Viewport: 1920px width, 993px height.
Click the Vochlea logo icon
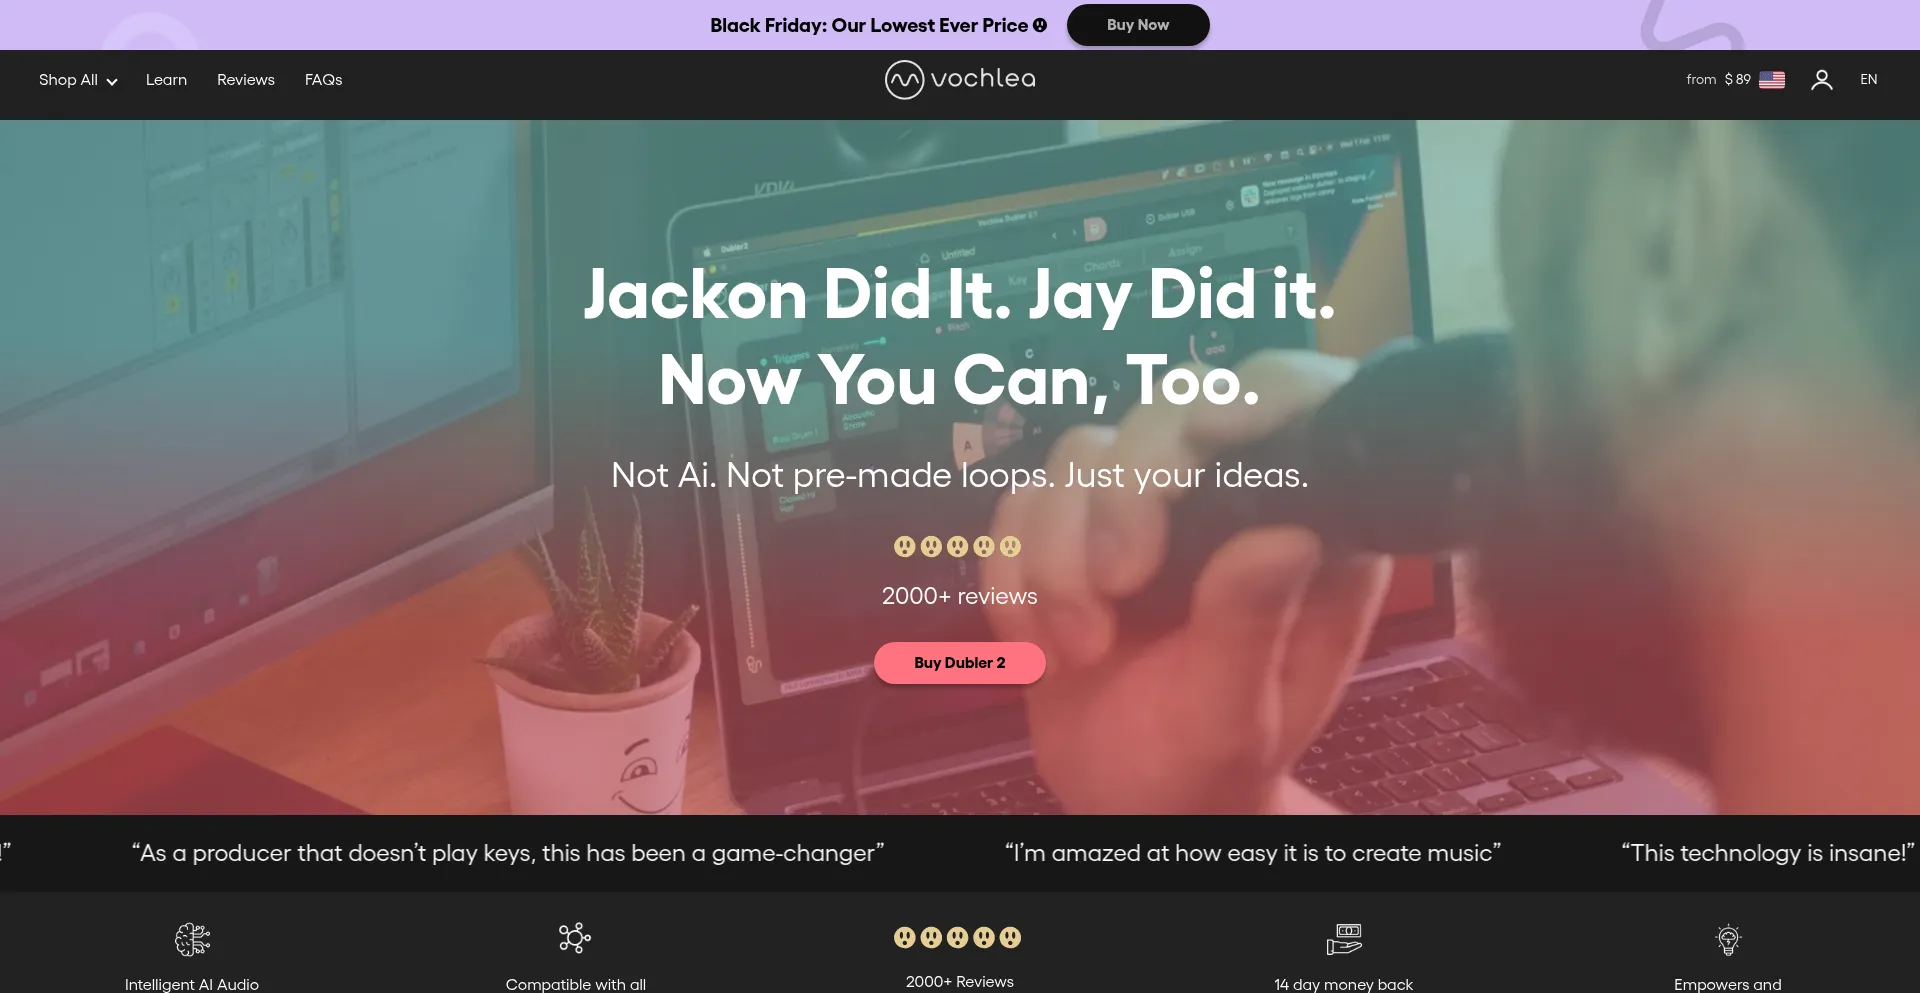(x=904, y=79)
